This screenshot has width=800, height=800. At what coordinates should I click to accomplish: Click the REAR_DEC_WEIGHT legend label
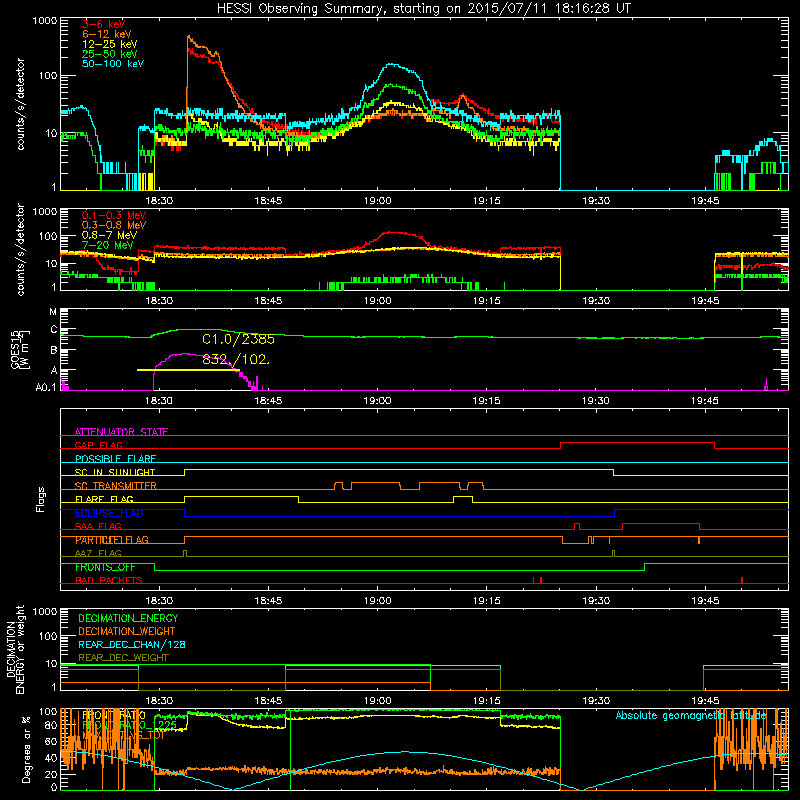(123, 658)
